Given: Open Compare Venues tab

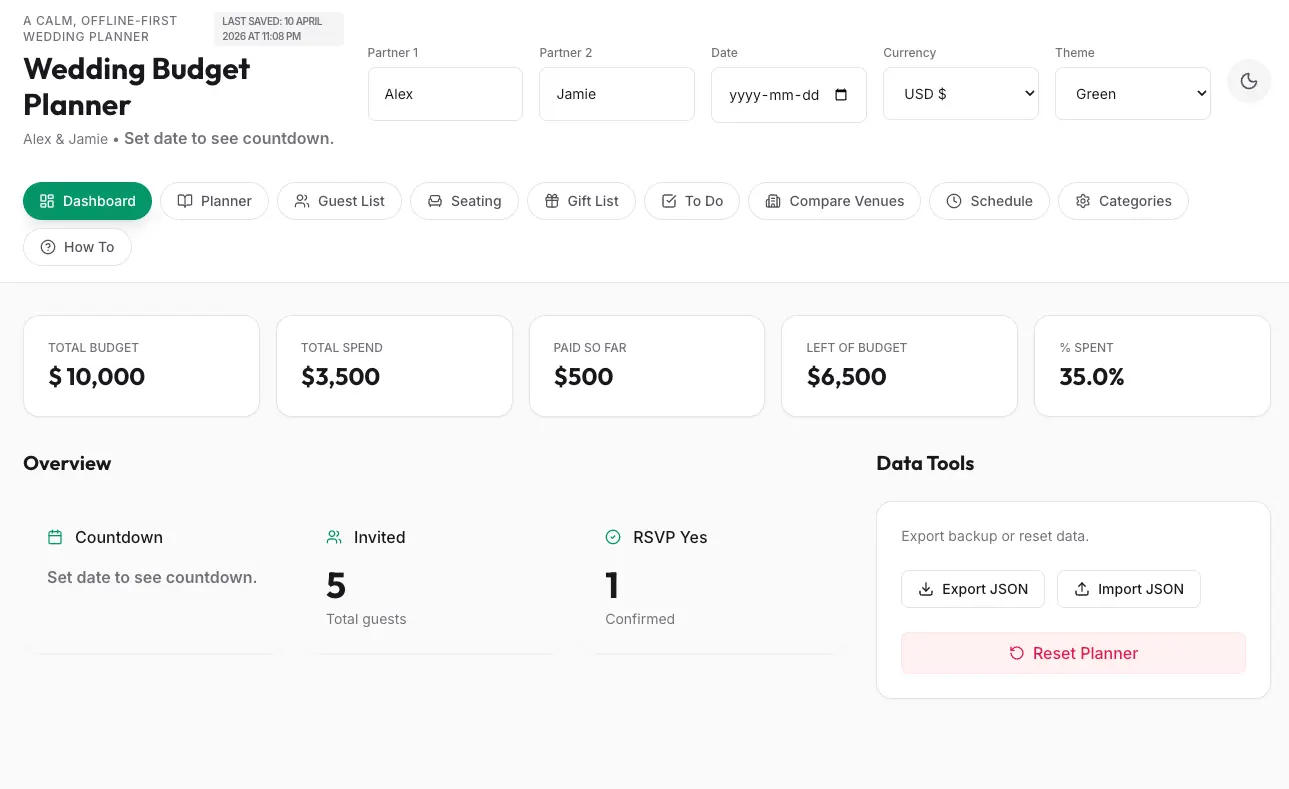Looking at the screenshot, I should [x=834, y=201].
